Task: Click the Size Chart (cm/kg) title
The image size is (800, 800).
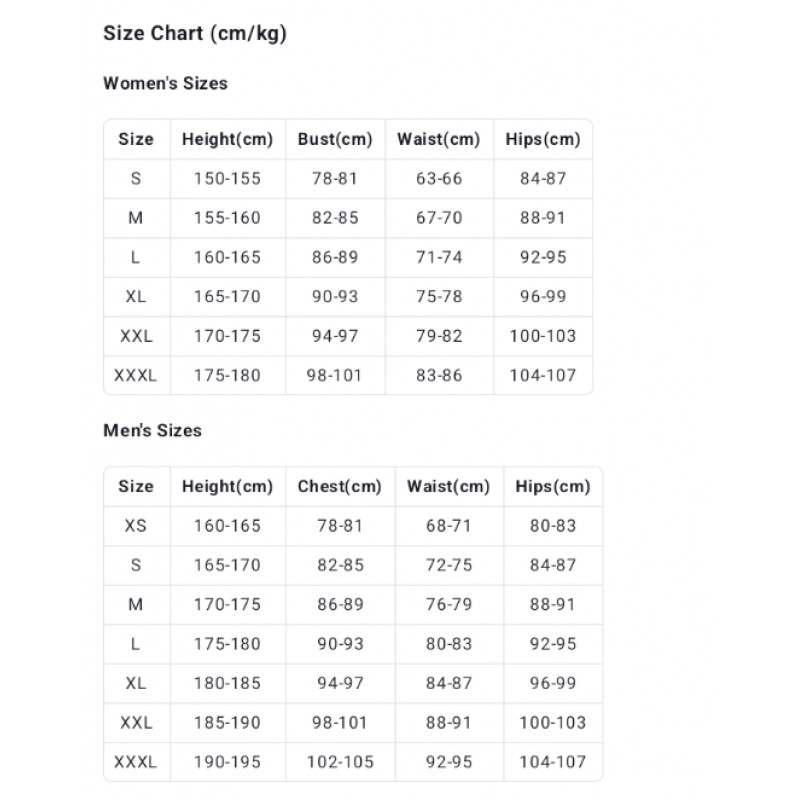Action: click(195, 34)
